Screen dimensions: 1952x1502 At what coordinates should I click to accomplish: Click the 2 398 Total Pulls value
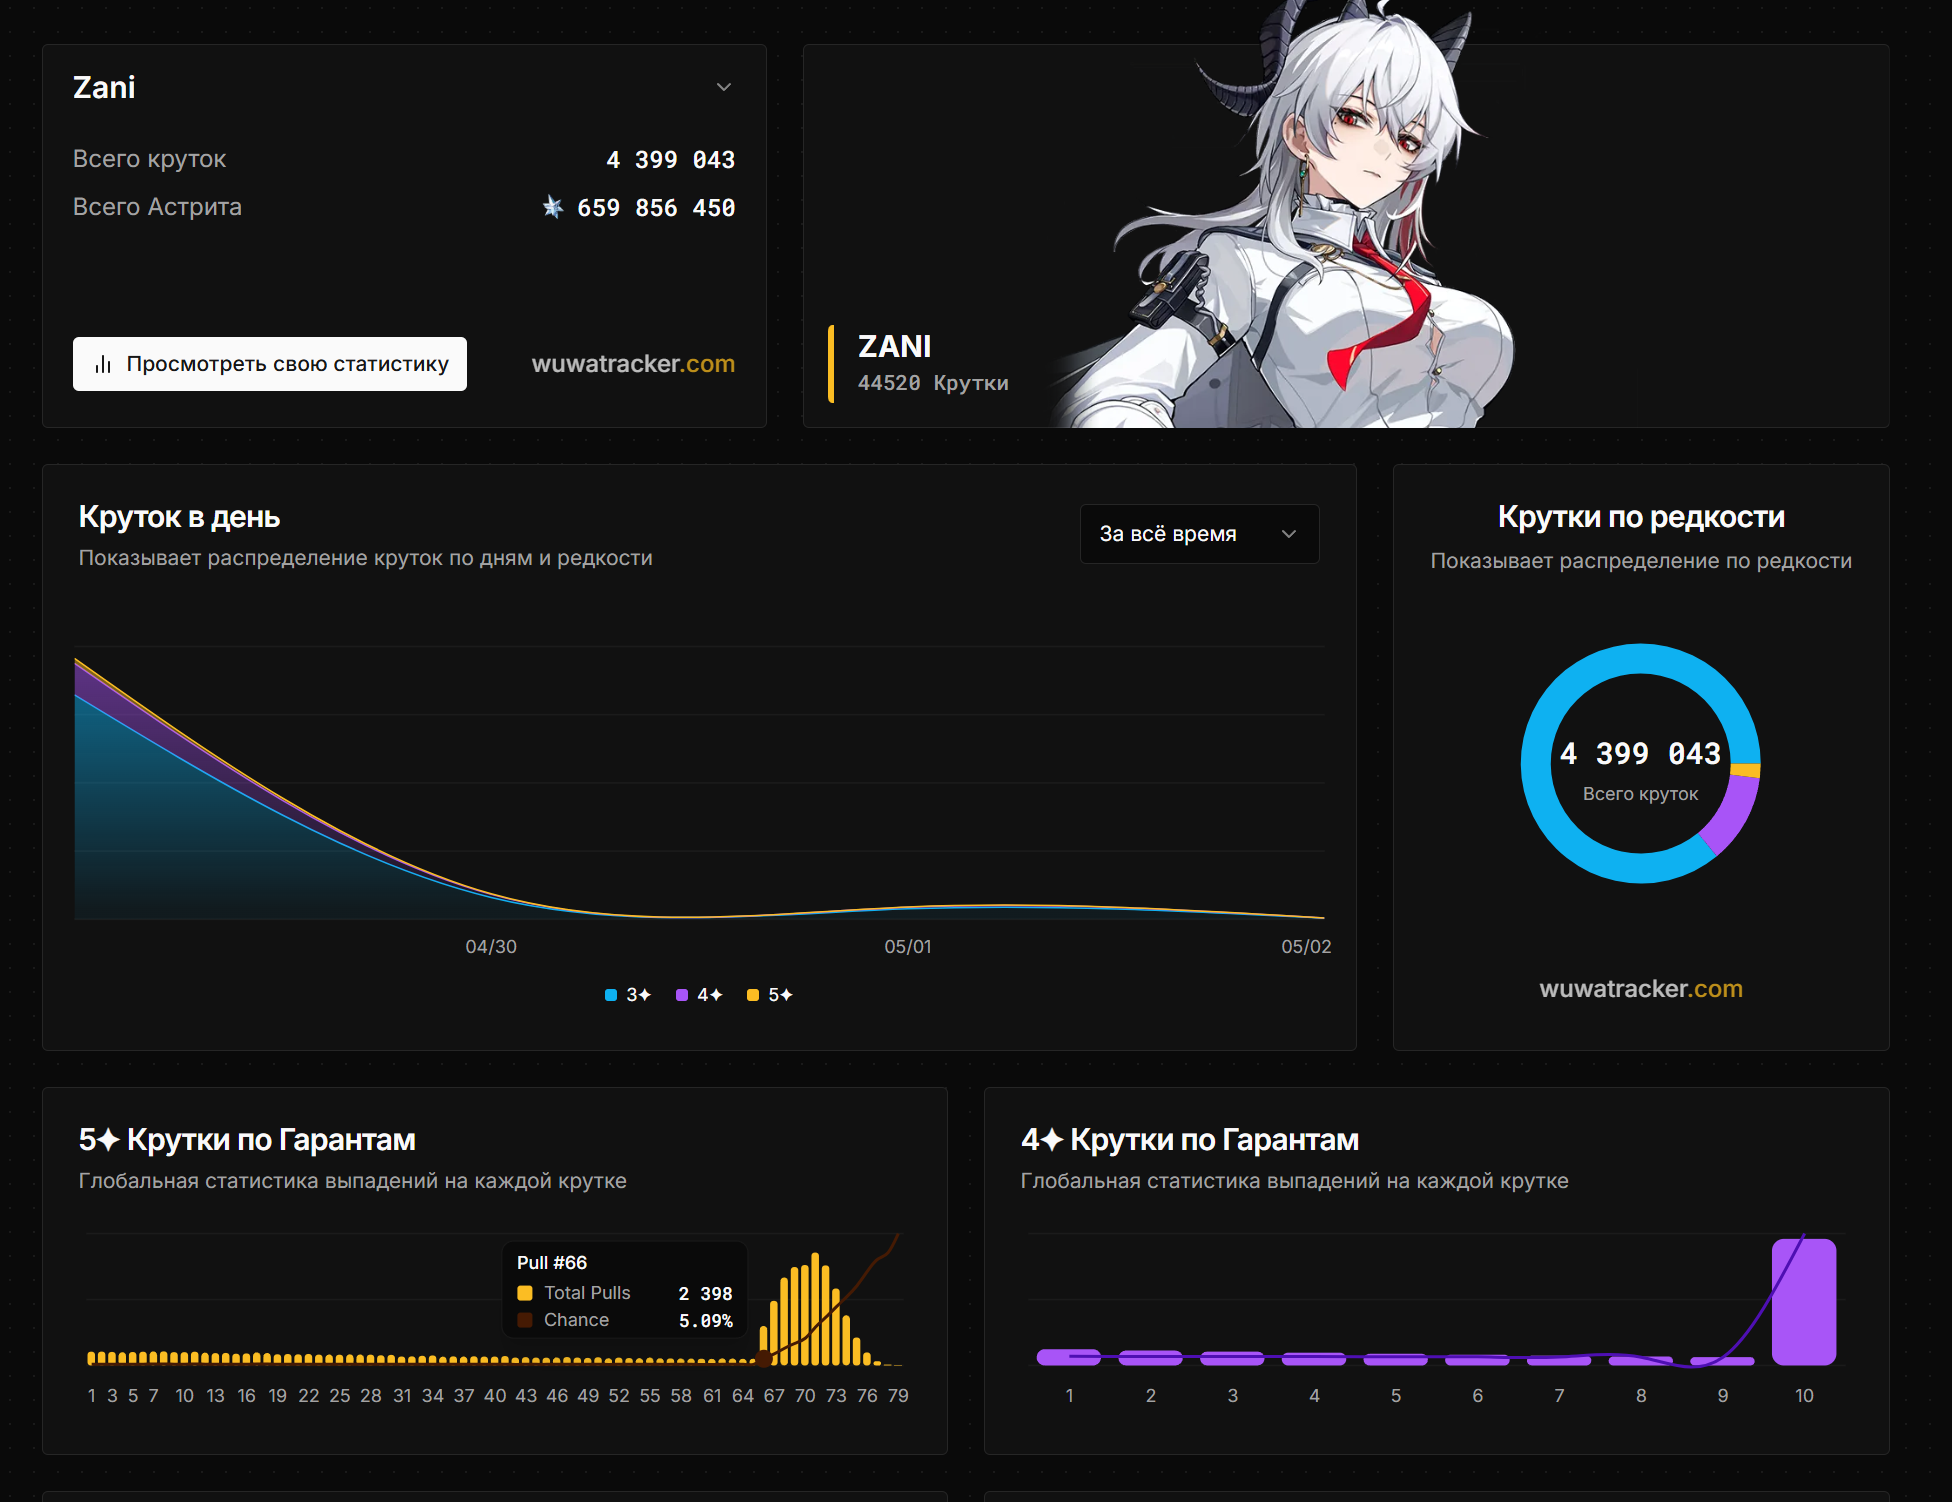pos(706,1294)
